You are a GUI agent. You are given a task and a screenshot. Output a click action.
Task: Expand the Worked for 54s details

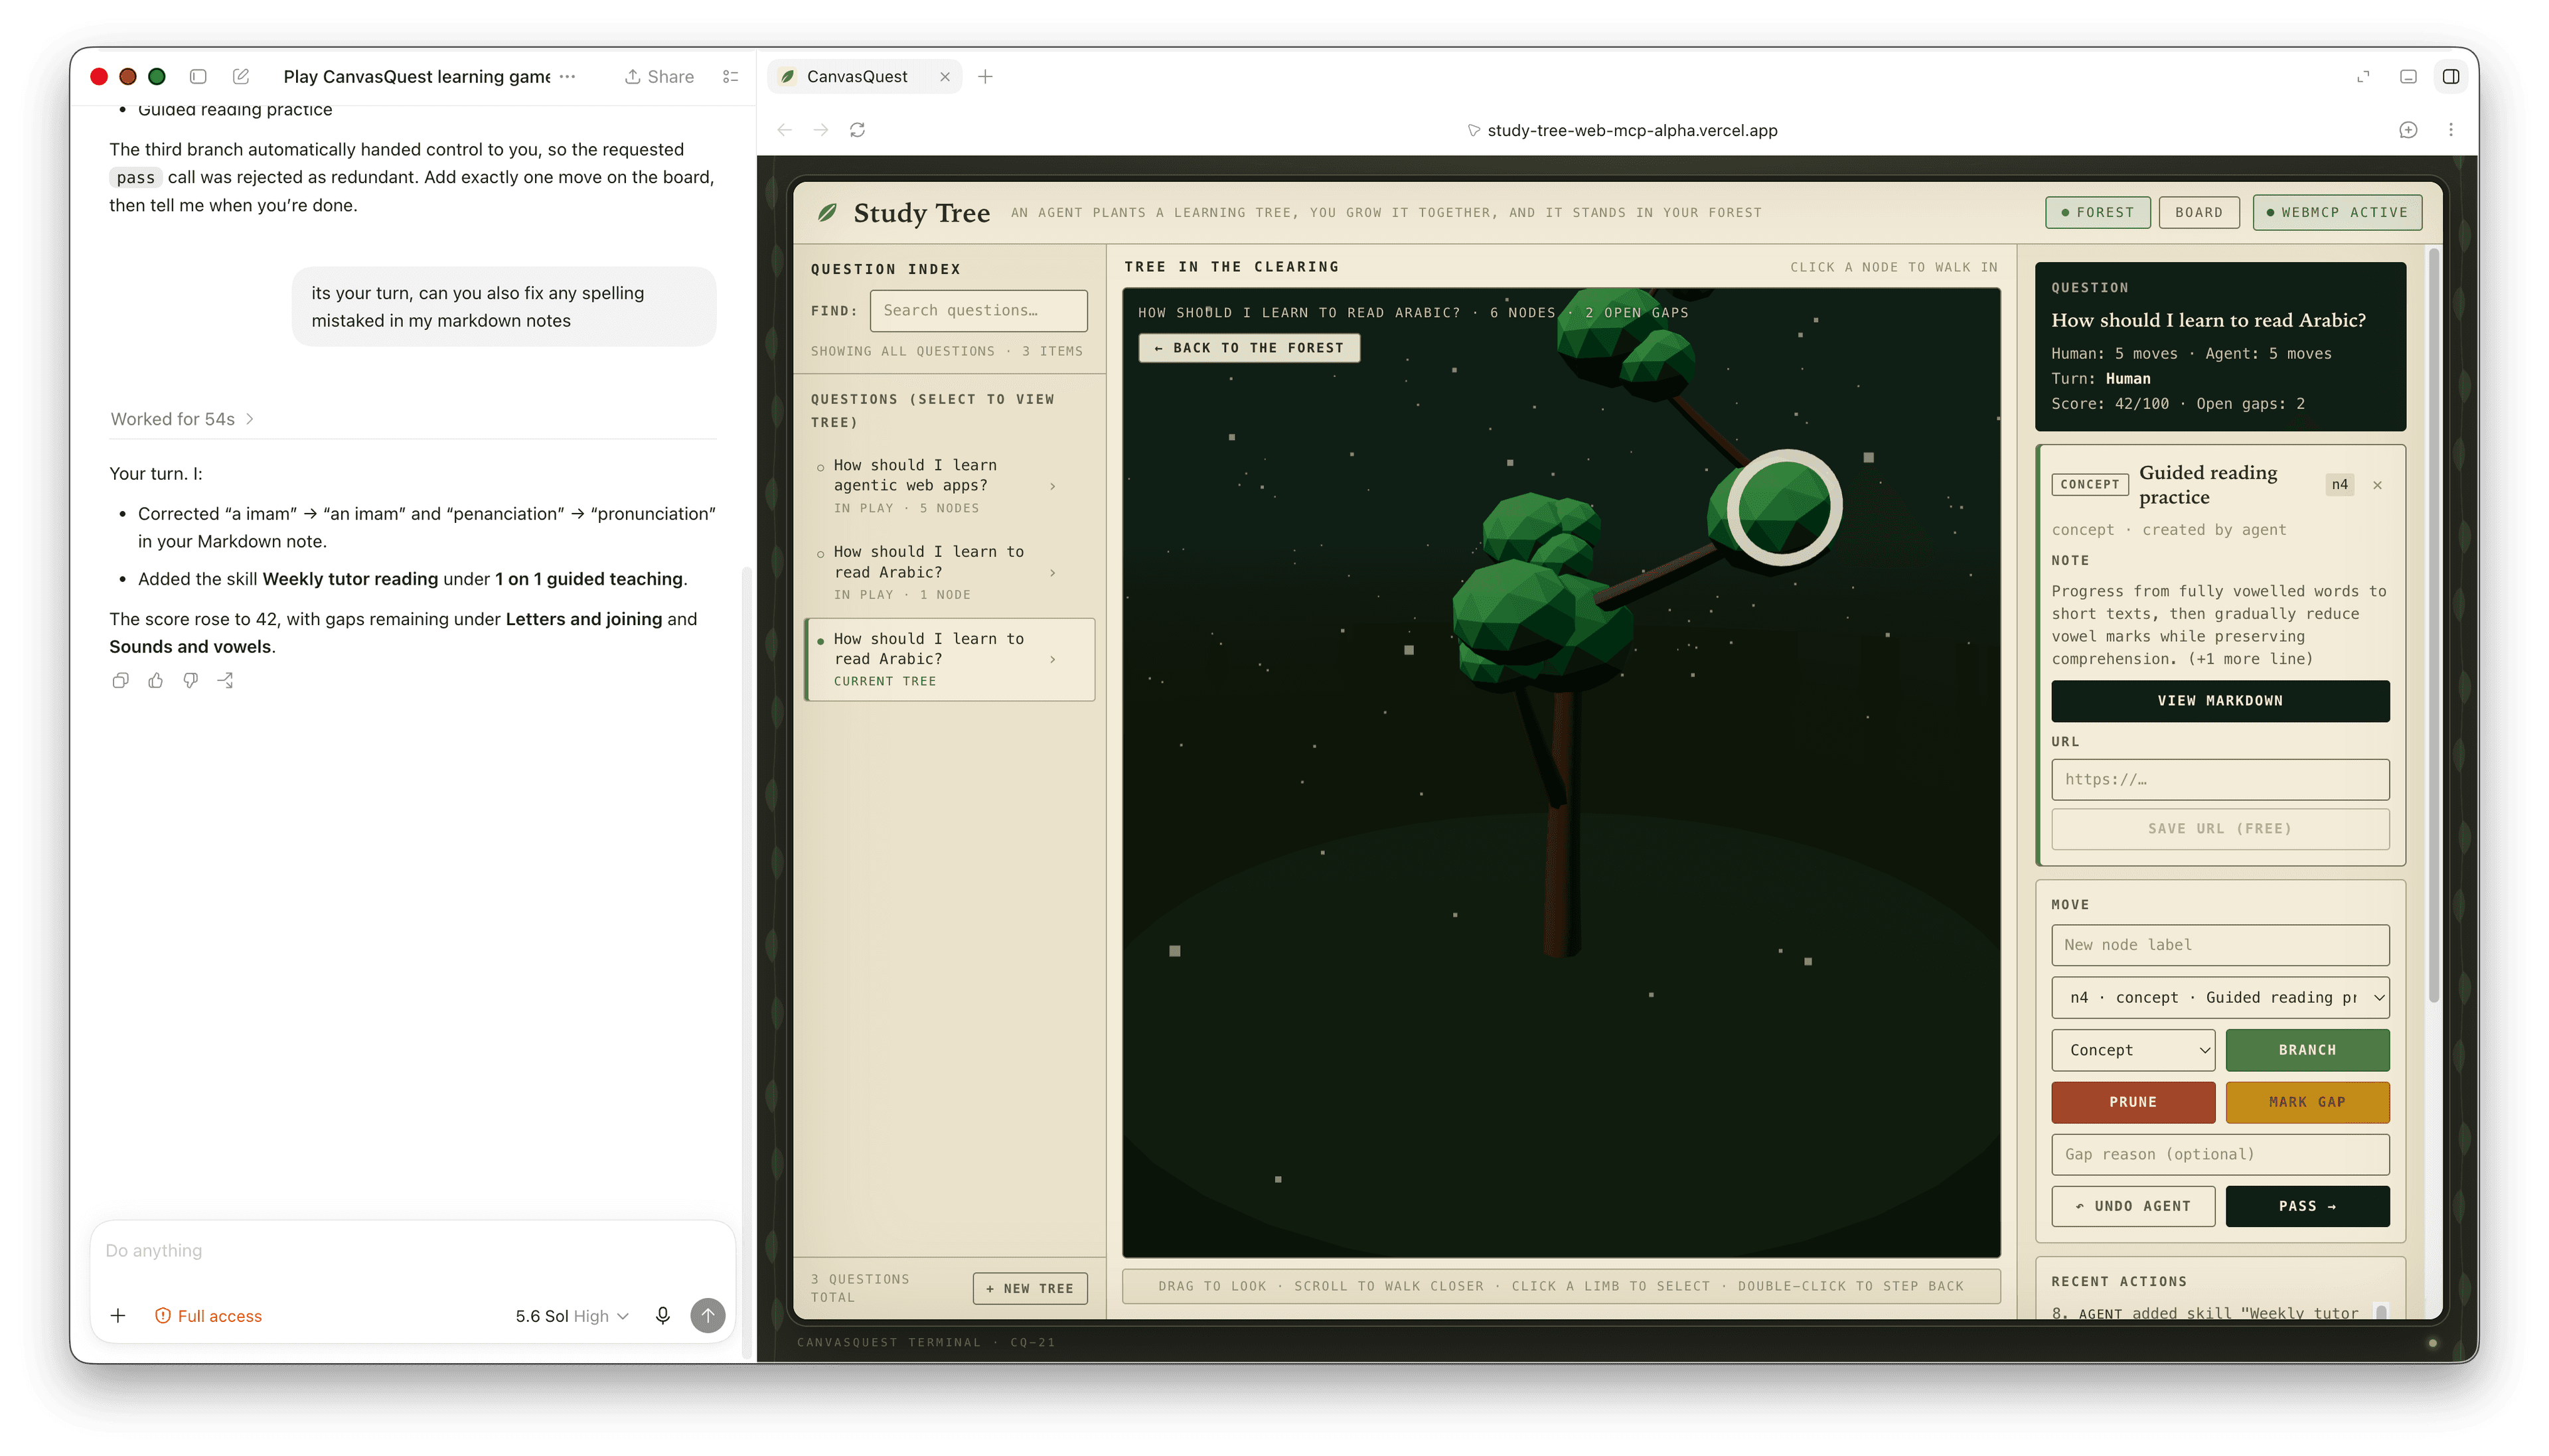pos(182,419)
